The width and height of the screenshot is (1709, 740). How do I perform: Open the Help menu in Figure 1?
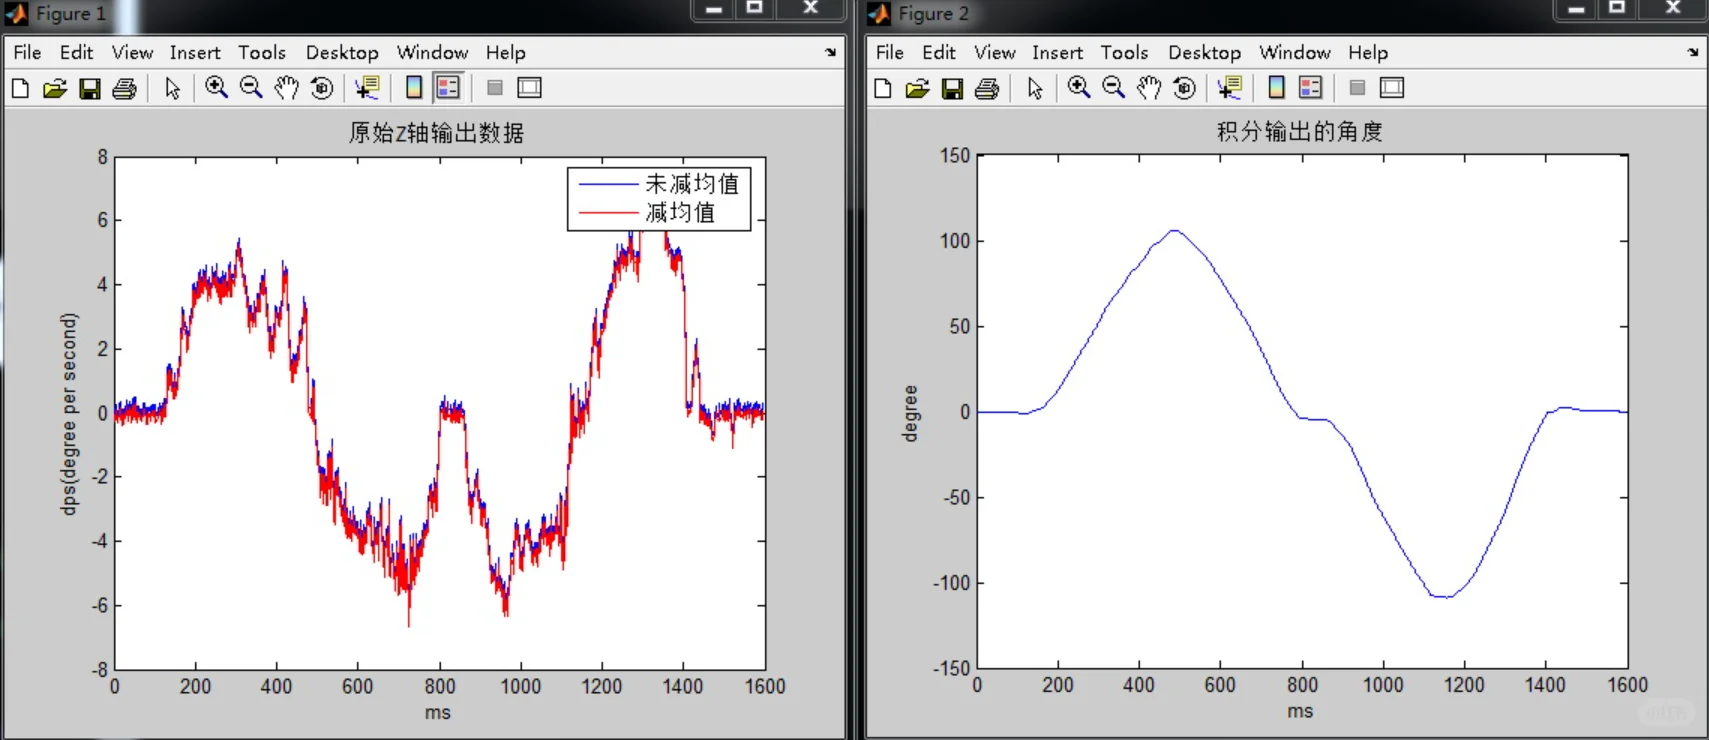[506, 53]
